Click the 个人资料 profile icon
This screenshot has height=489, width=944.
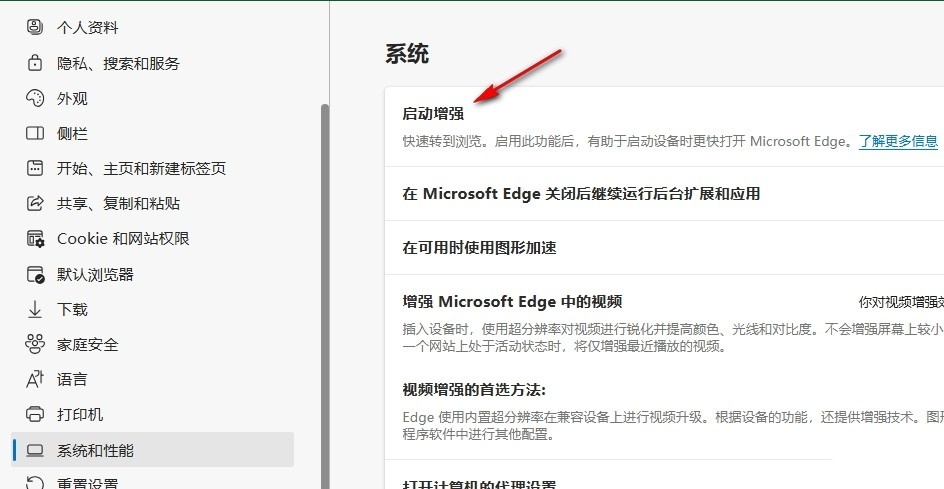(35, 27)
